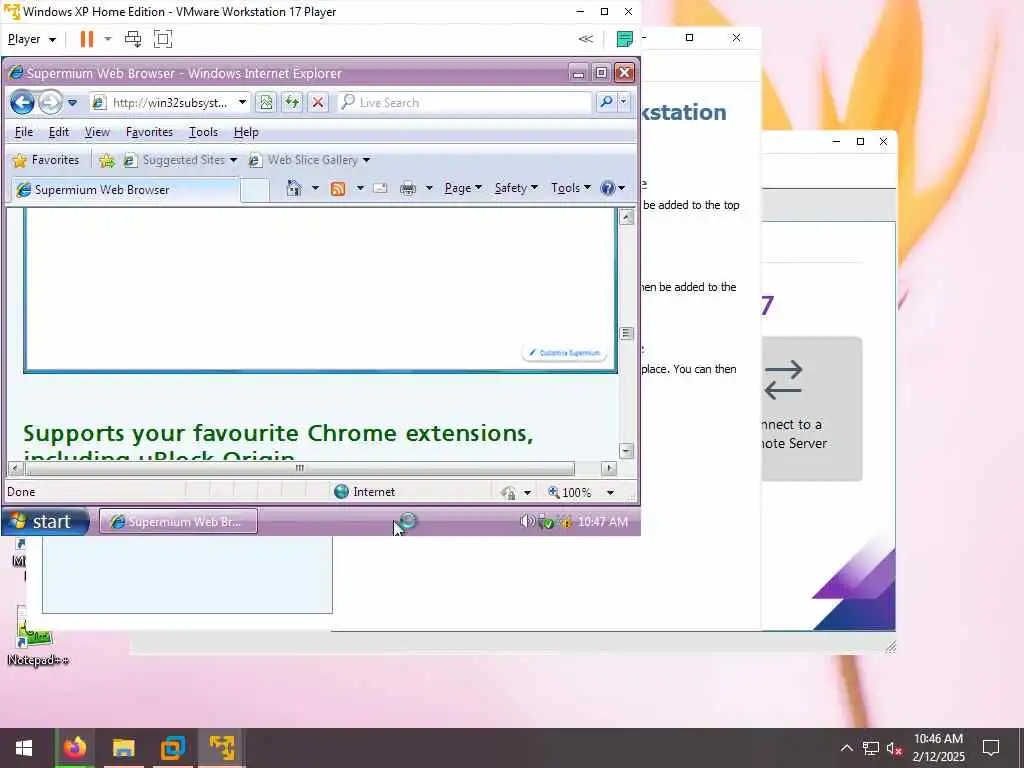Pause the virtual machine in VMware Player
This screenshot has width=1024, height=768.
pos(86,39)
